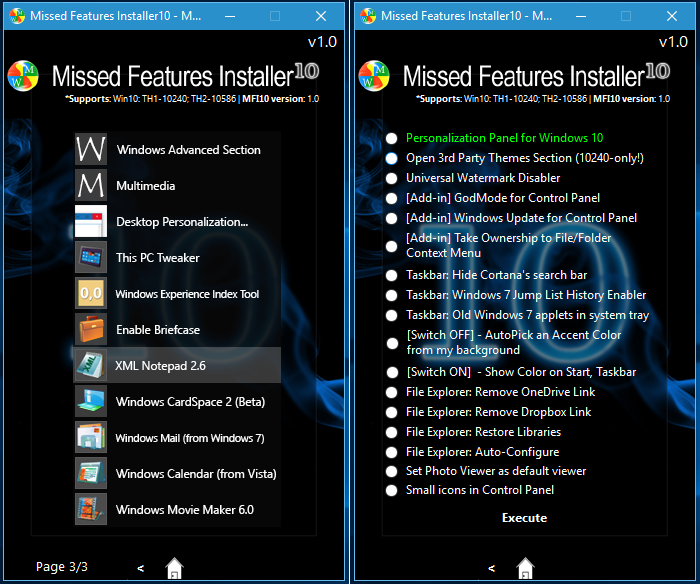Select Take Ownership Context Menu radio
Viewport: 700px width, 585px height.
point(392,246)
